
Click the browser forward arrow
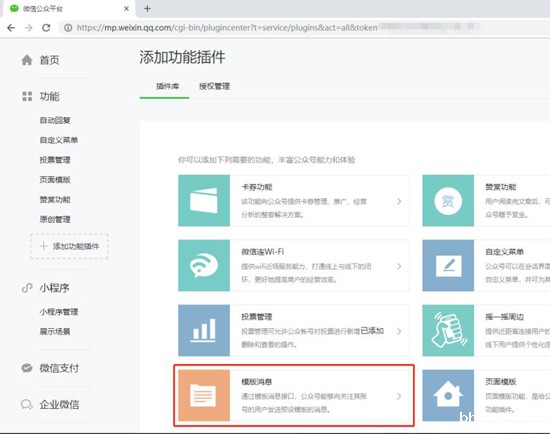[x=28, y=28]
